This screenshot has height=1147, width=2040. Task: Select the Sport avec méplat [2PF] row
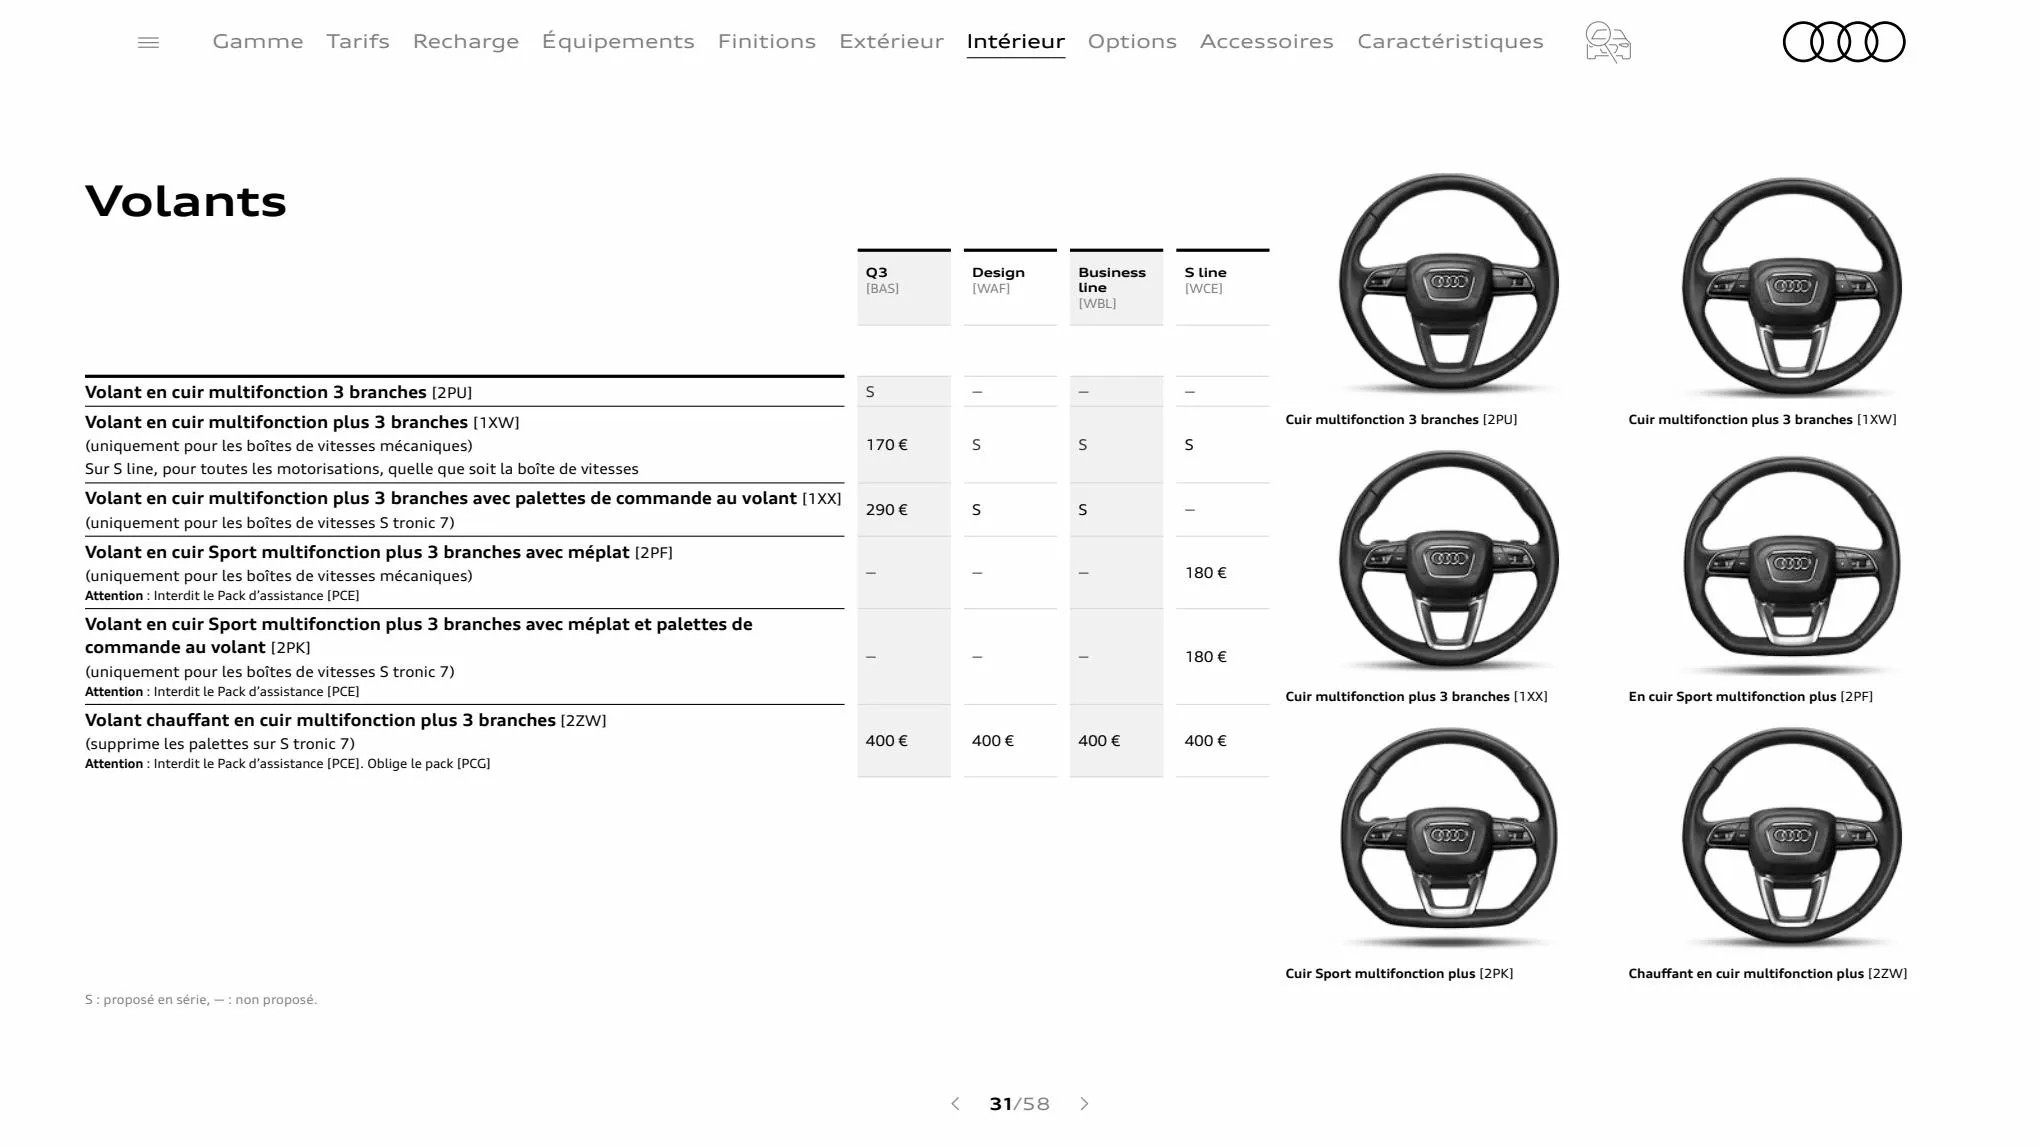click(464, 573)
